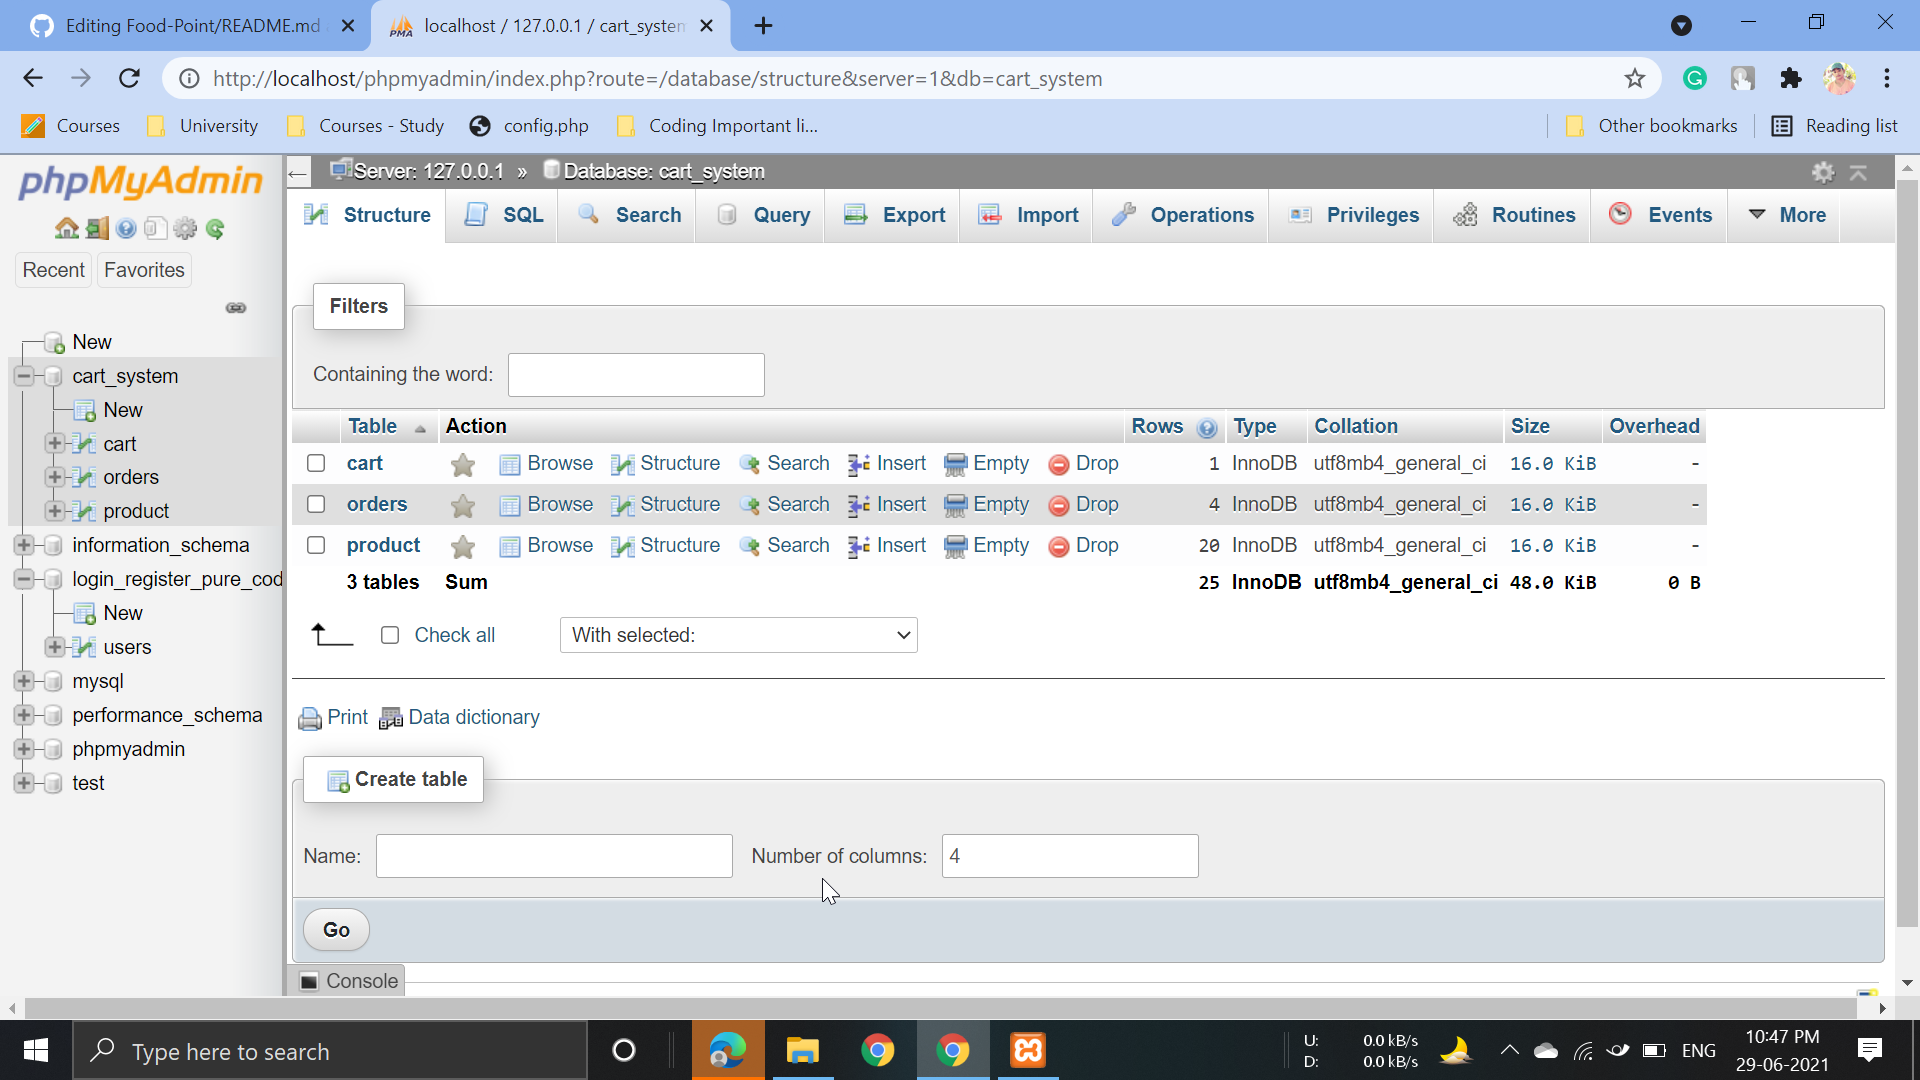The image size is (1920, 1080).
Task: Tick the checkbox for product table
Action: (316, 545)
